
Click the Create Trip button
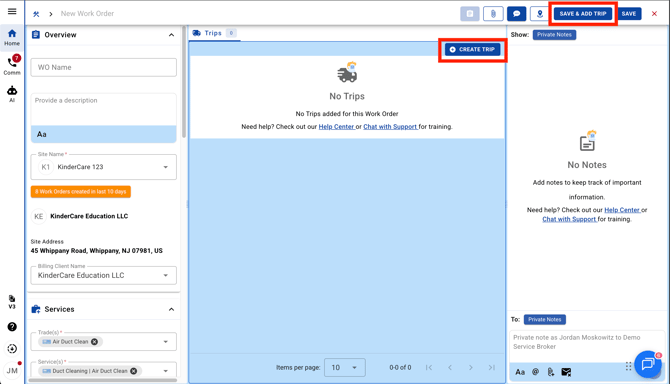coord(472,50)
